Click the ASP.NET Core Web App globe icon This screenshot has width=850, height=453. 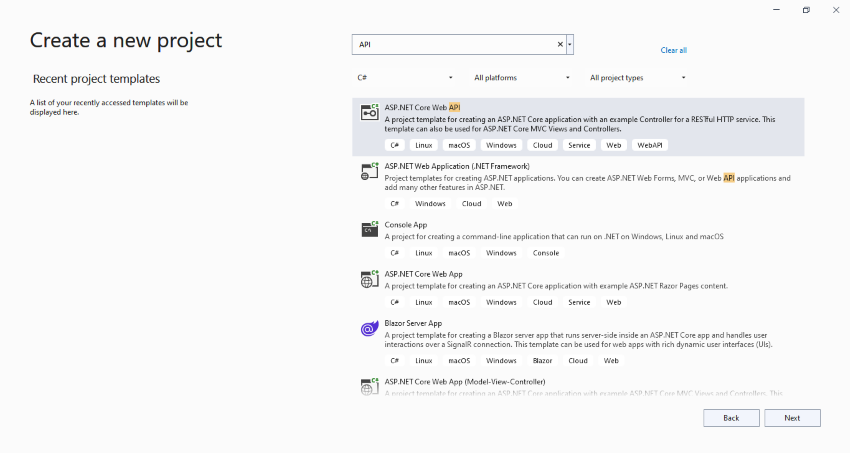pos(369,279)
